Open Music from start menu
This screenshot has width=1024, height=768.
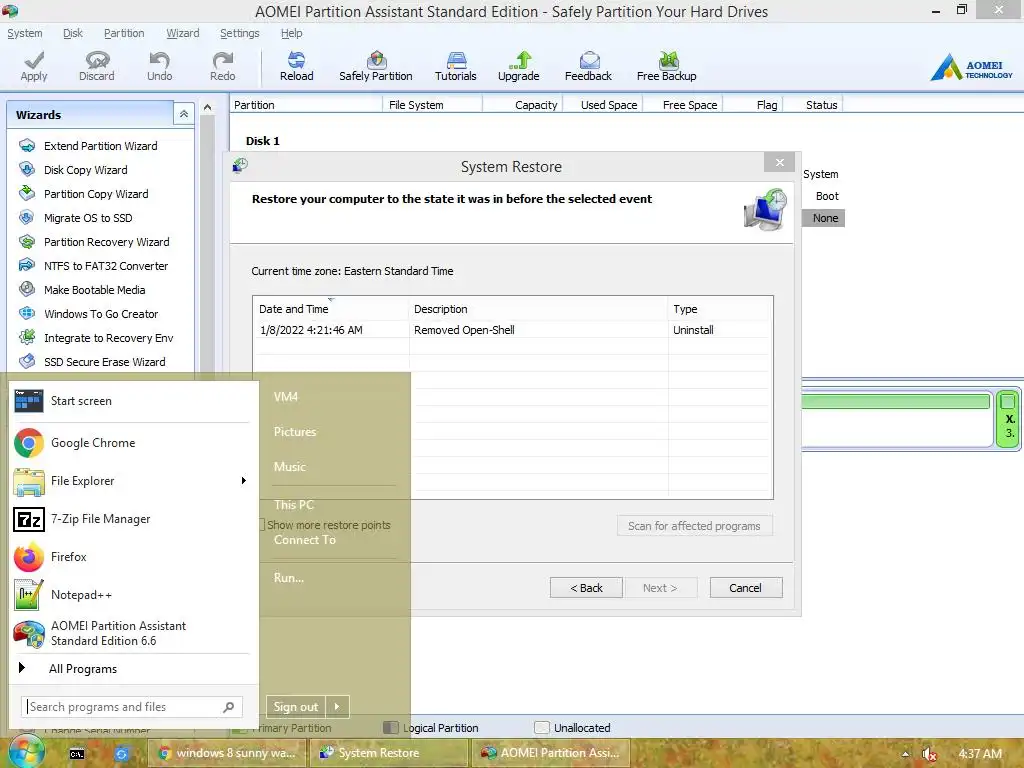(290, 467)
